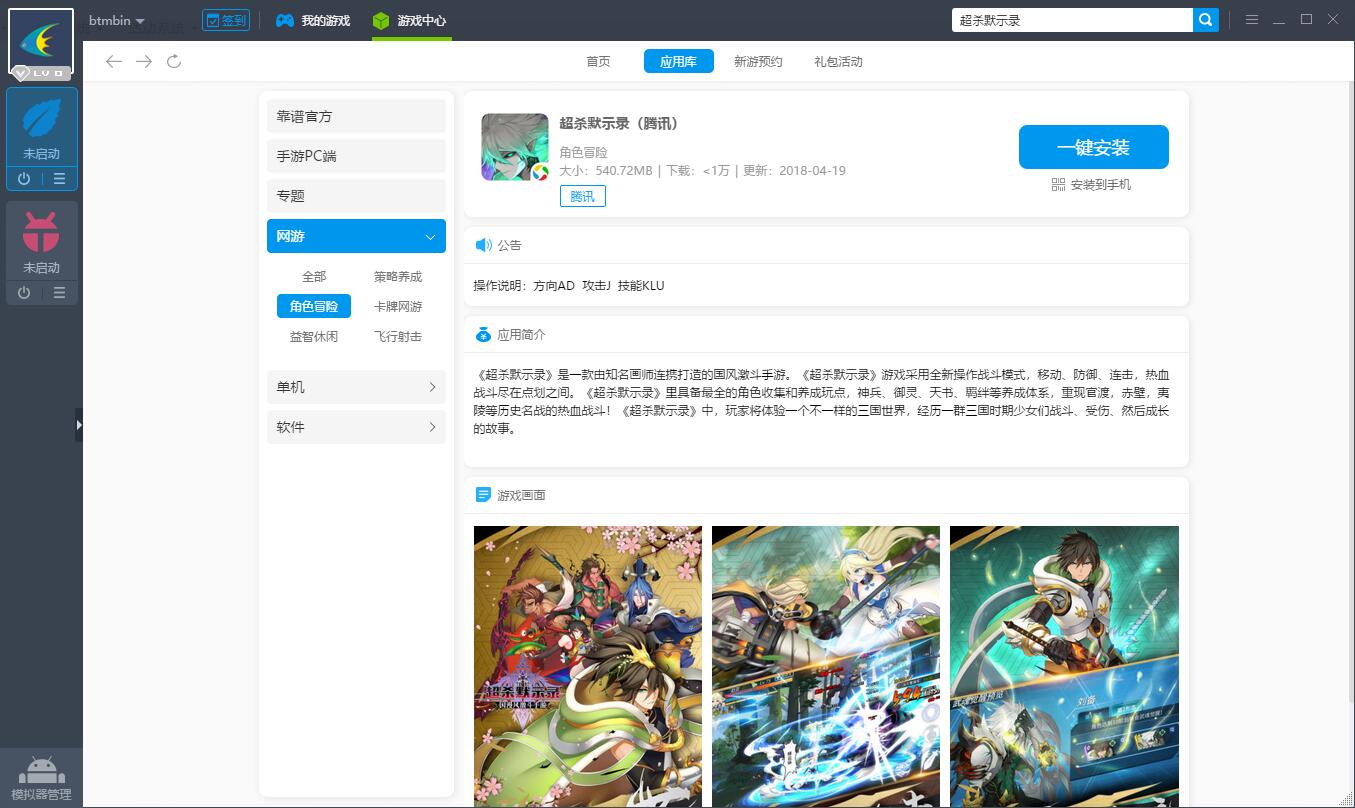Switch to 我的游戏 tab
Viewport: 1355px width, 808px height.
point(313,20)
